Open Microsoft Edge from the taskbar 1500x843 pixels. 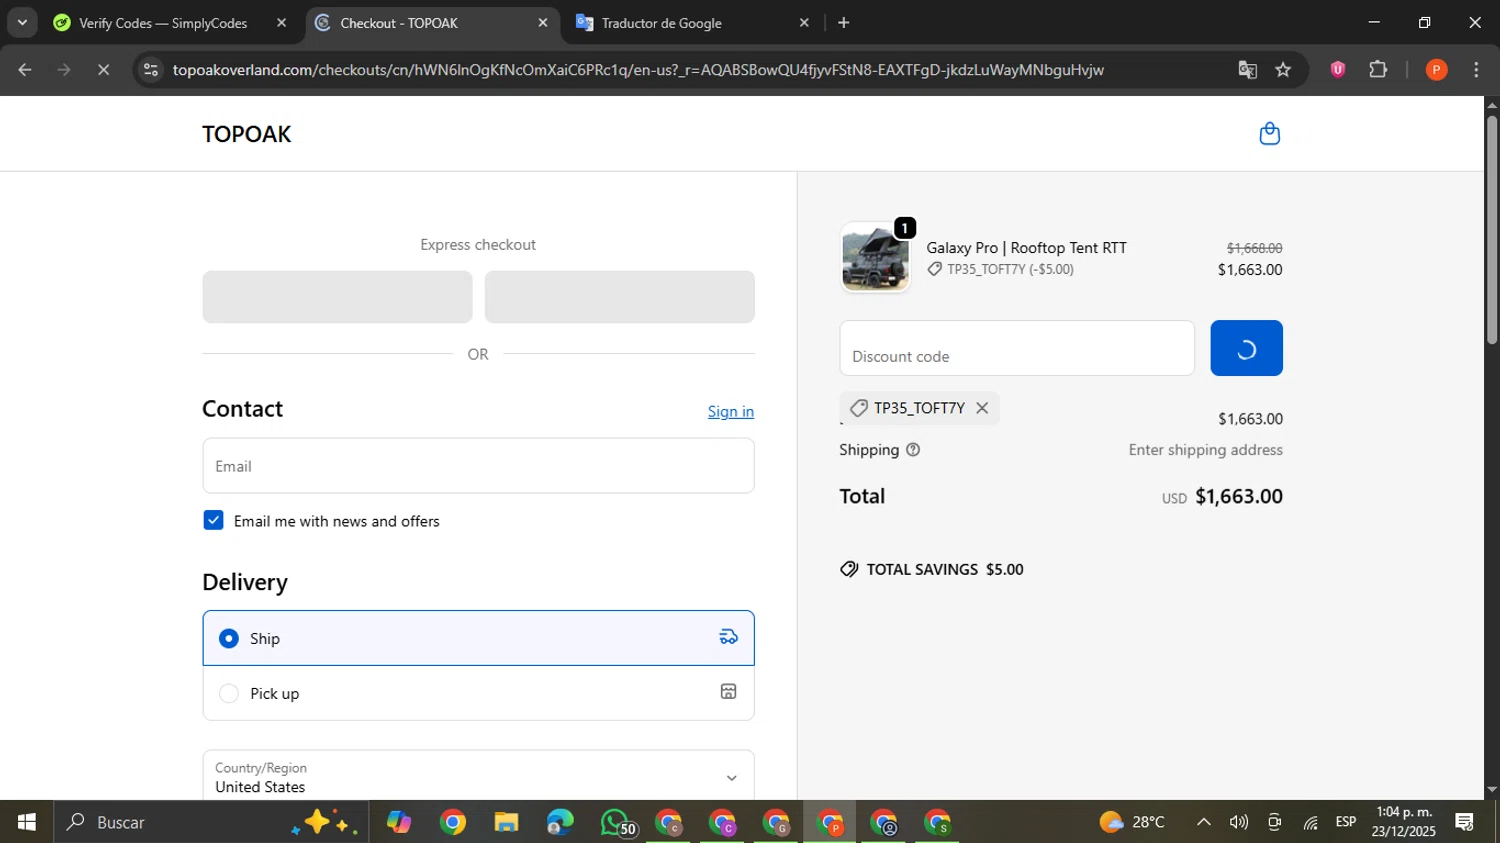click(x=560, y=822)
